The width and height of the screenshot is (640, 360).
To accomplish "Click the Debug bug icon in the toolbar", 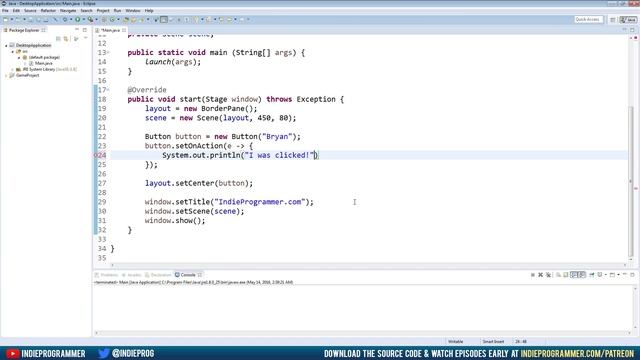I will (x=64, y=20).
